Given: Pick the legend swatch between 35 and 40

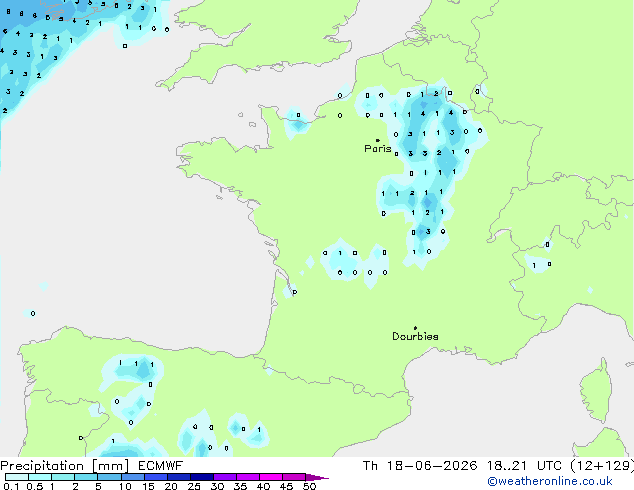Looking at the screenshot, I should 247,477.
